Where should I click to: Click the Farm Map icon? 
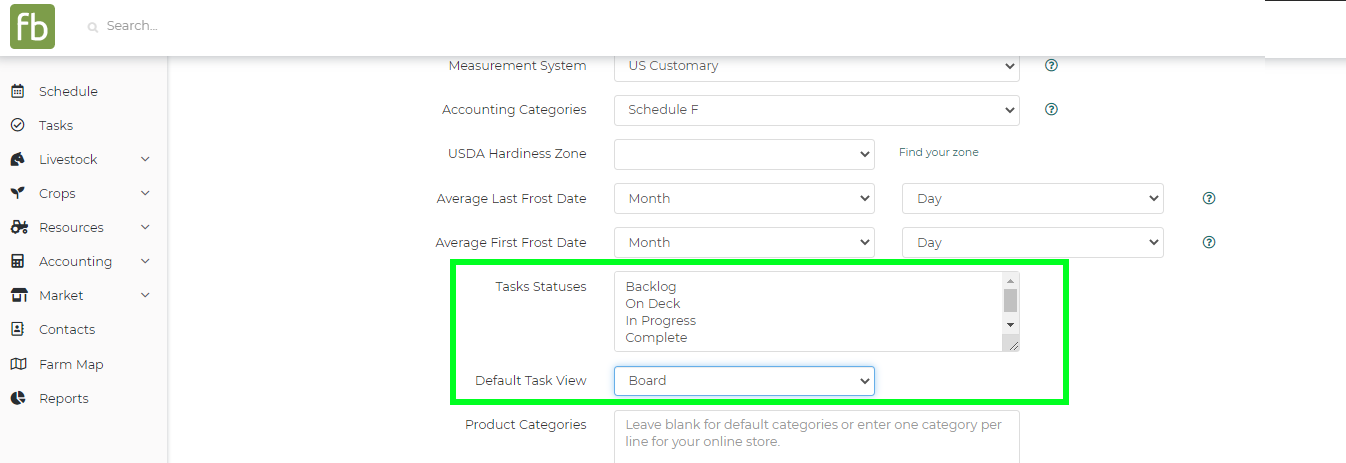(x=18, y=364)
